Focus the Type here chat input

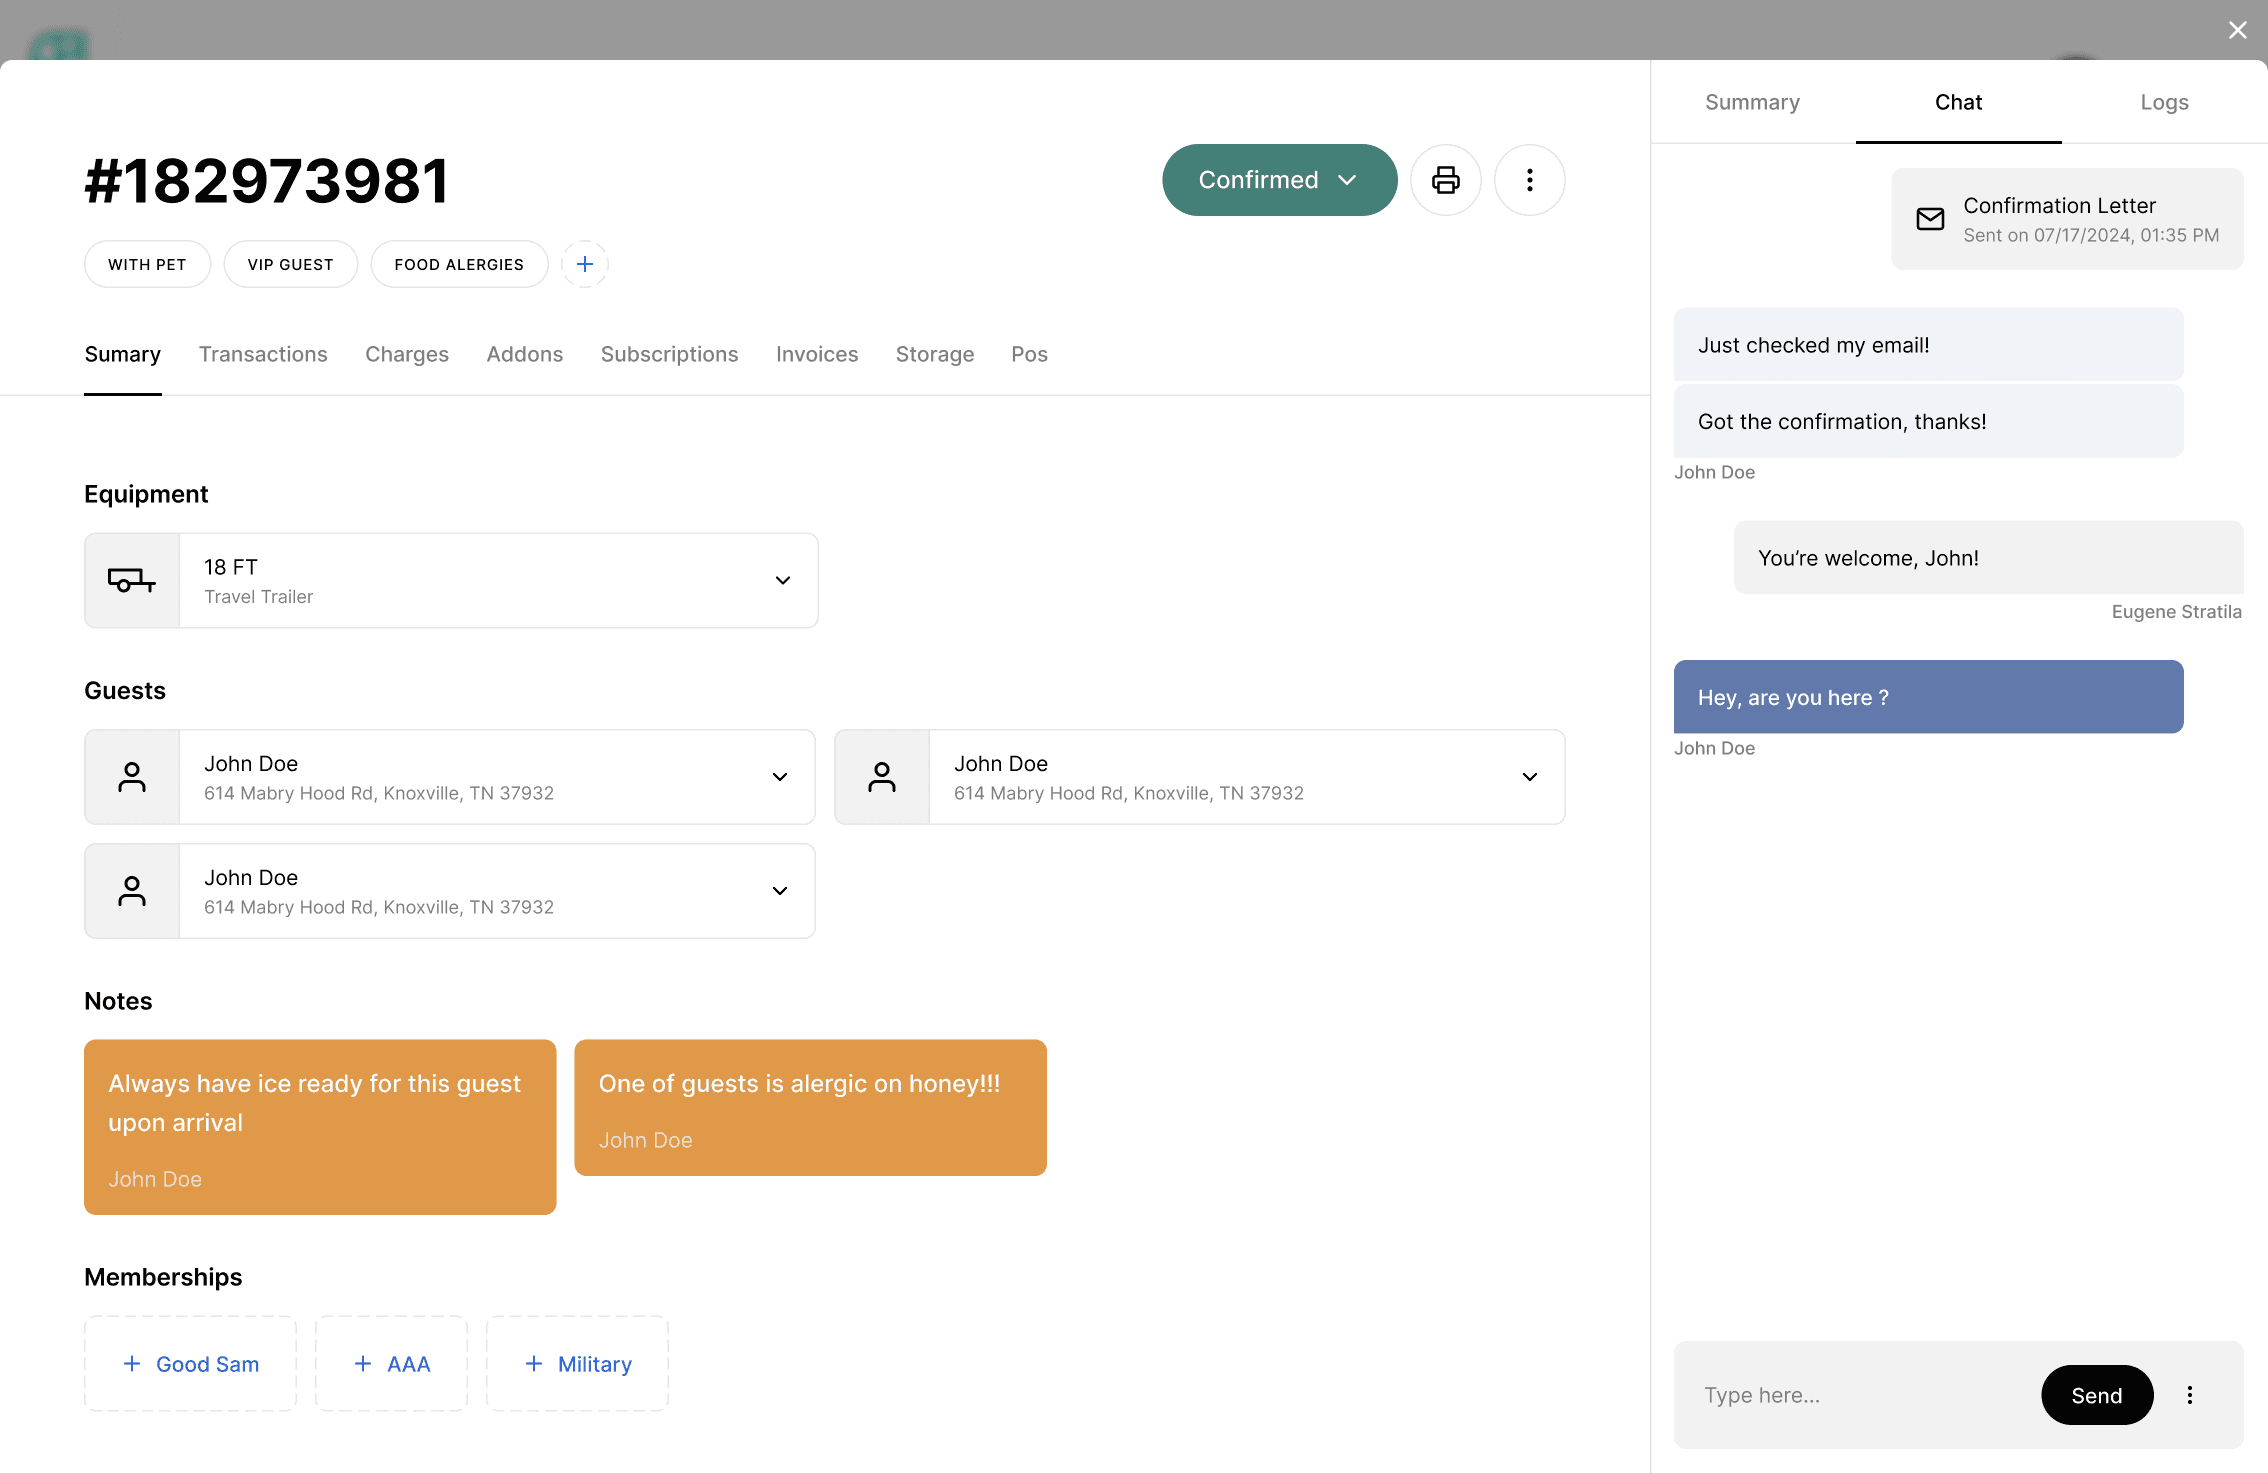1860,1395
